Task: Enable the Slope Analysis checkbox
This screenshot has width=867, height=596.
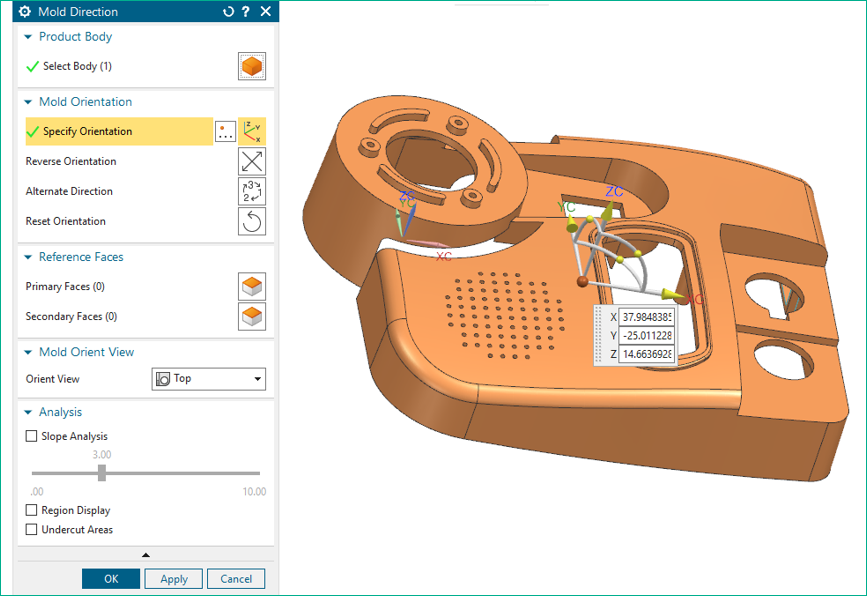Action: click(32, 436)
